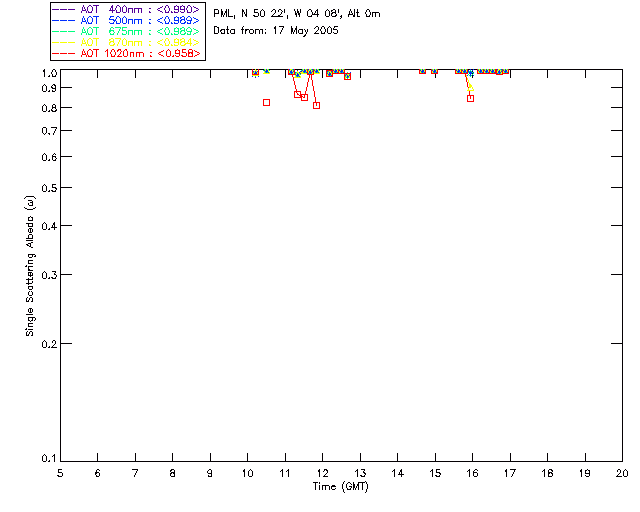
Task: Click the PML station location header text
Action: point(297,13)
